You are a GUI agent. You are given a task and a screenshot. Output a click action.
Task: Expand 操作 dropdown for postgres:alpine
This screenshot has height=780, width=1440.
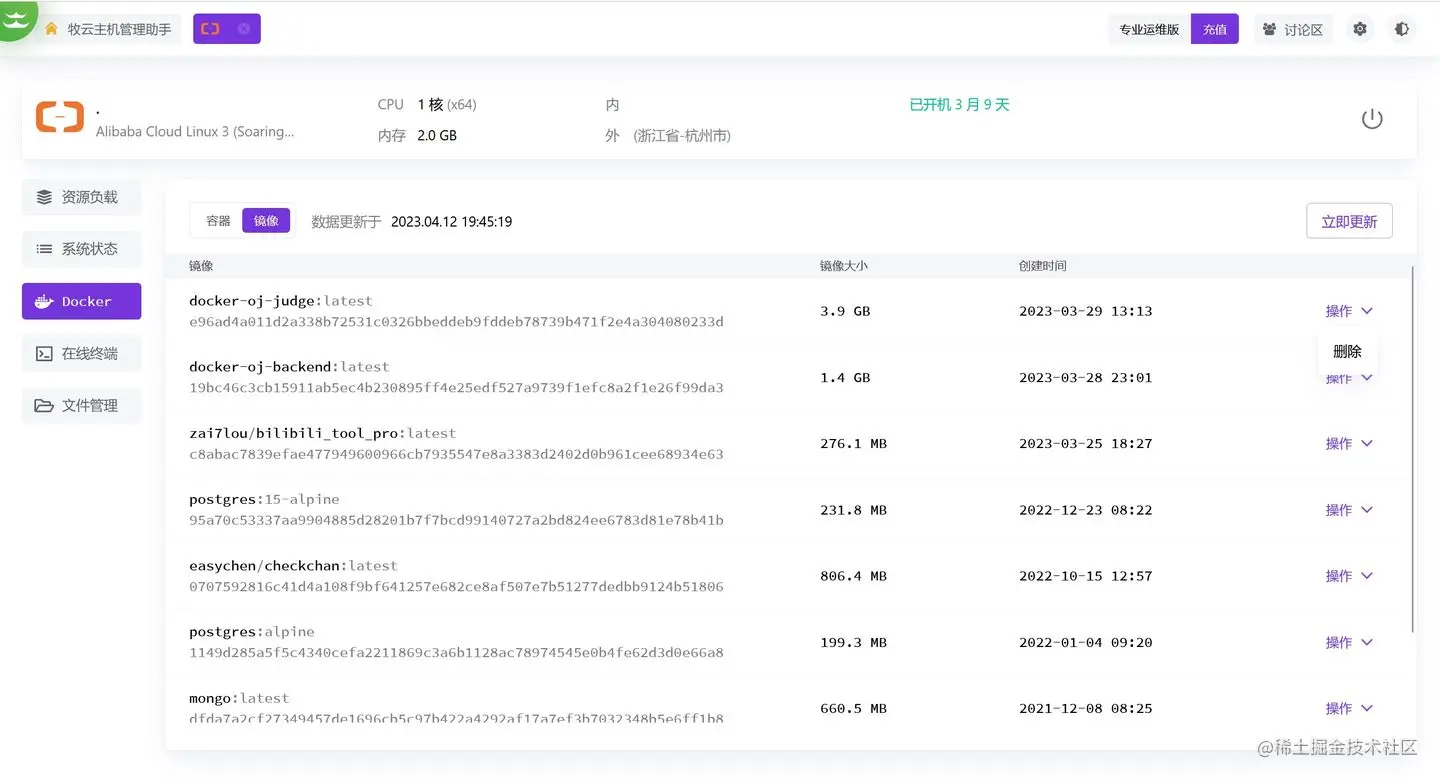click(x=1349, y=642)
